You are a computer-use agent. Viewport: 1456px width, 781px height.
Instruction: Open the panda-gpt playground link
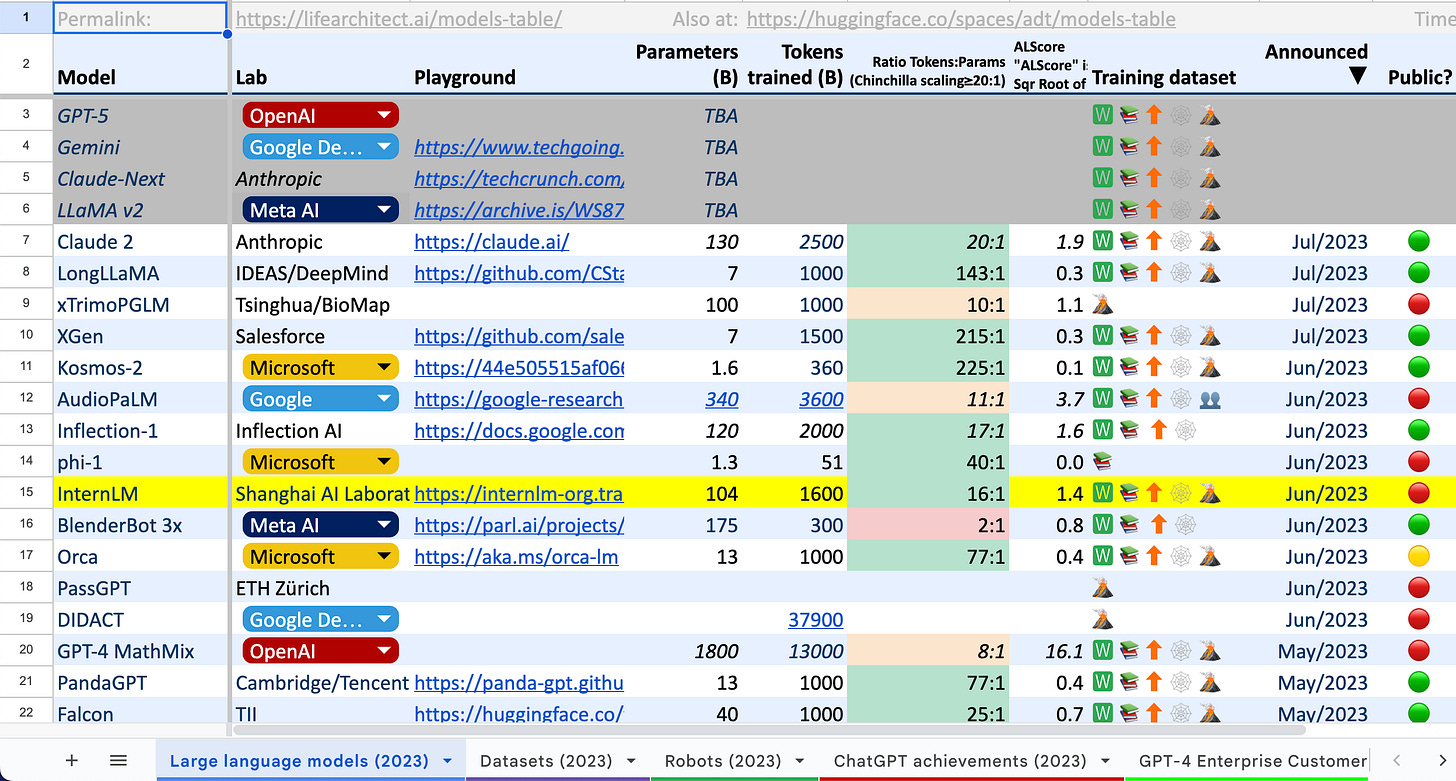tap(519, 682)
